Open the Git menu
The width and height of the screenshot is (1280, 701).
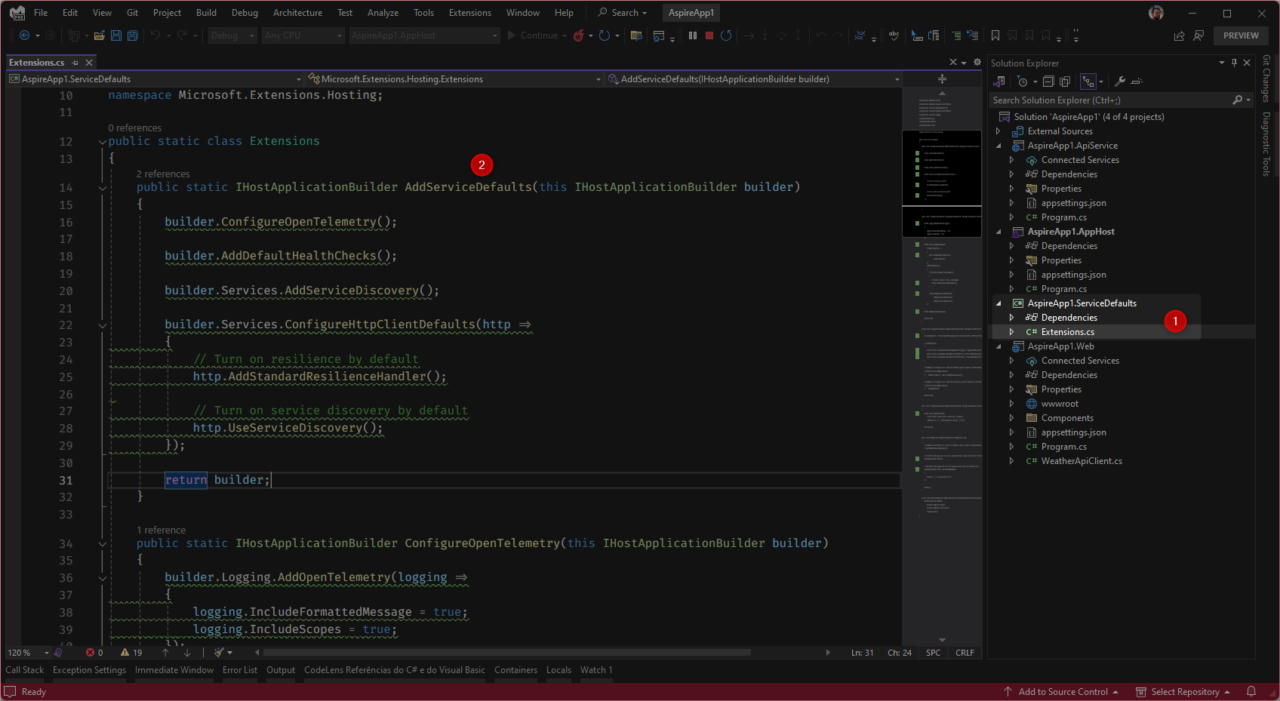(x=132, y=12)
